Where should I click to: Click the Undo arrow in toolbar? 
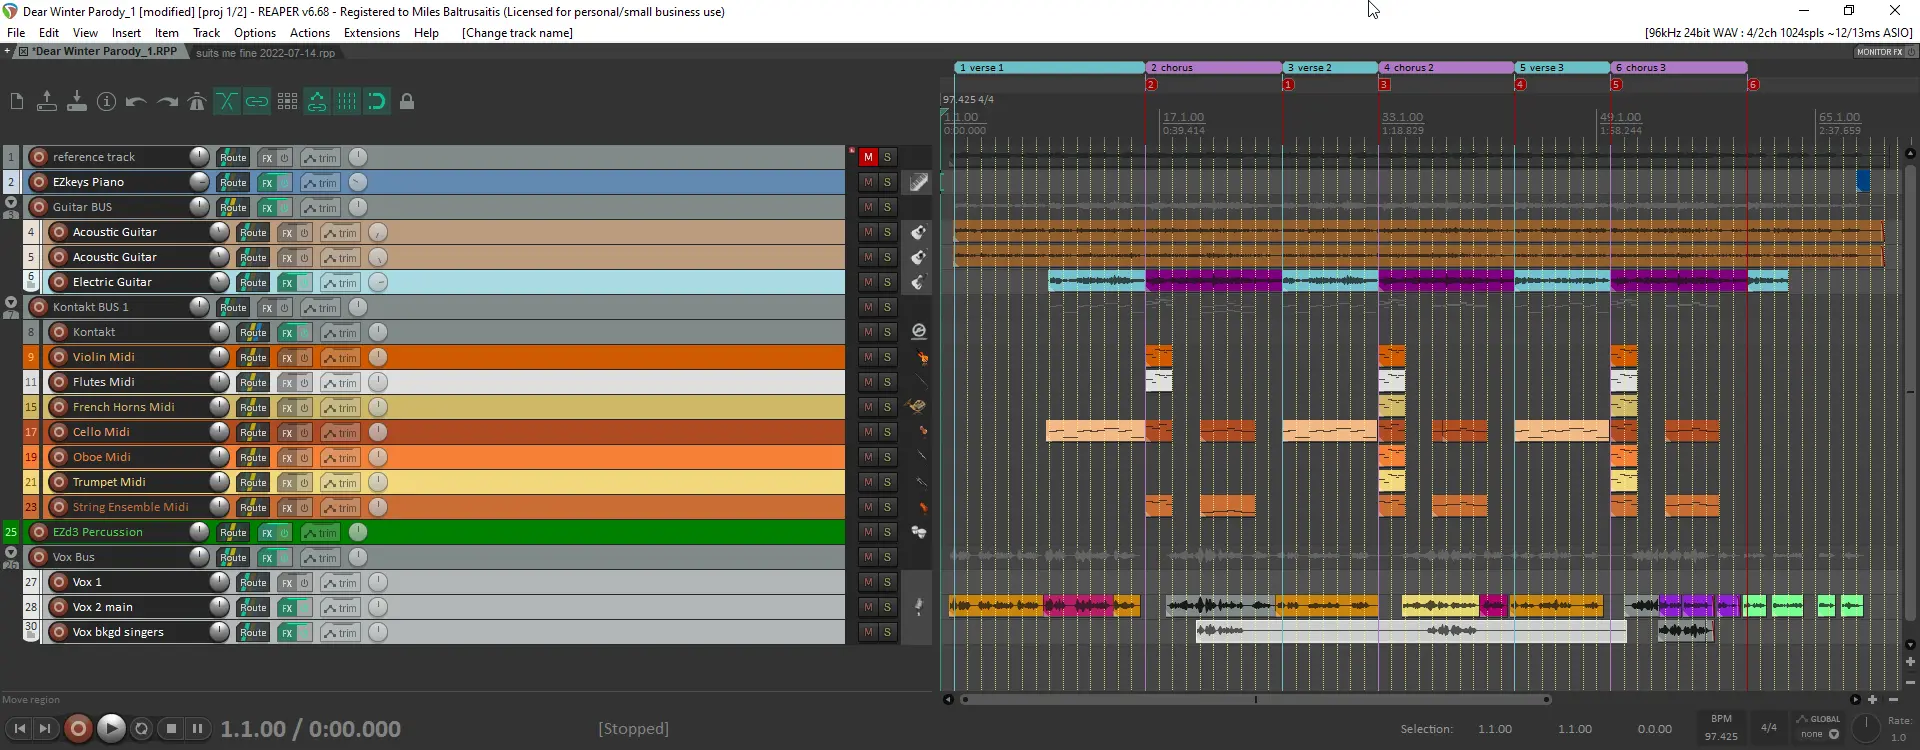coord(137,102)
